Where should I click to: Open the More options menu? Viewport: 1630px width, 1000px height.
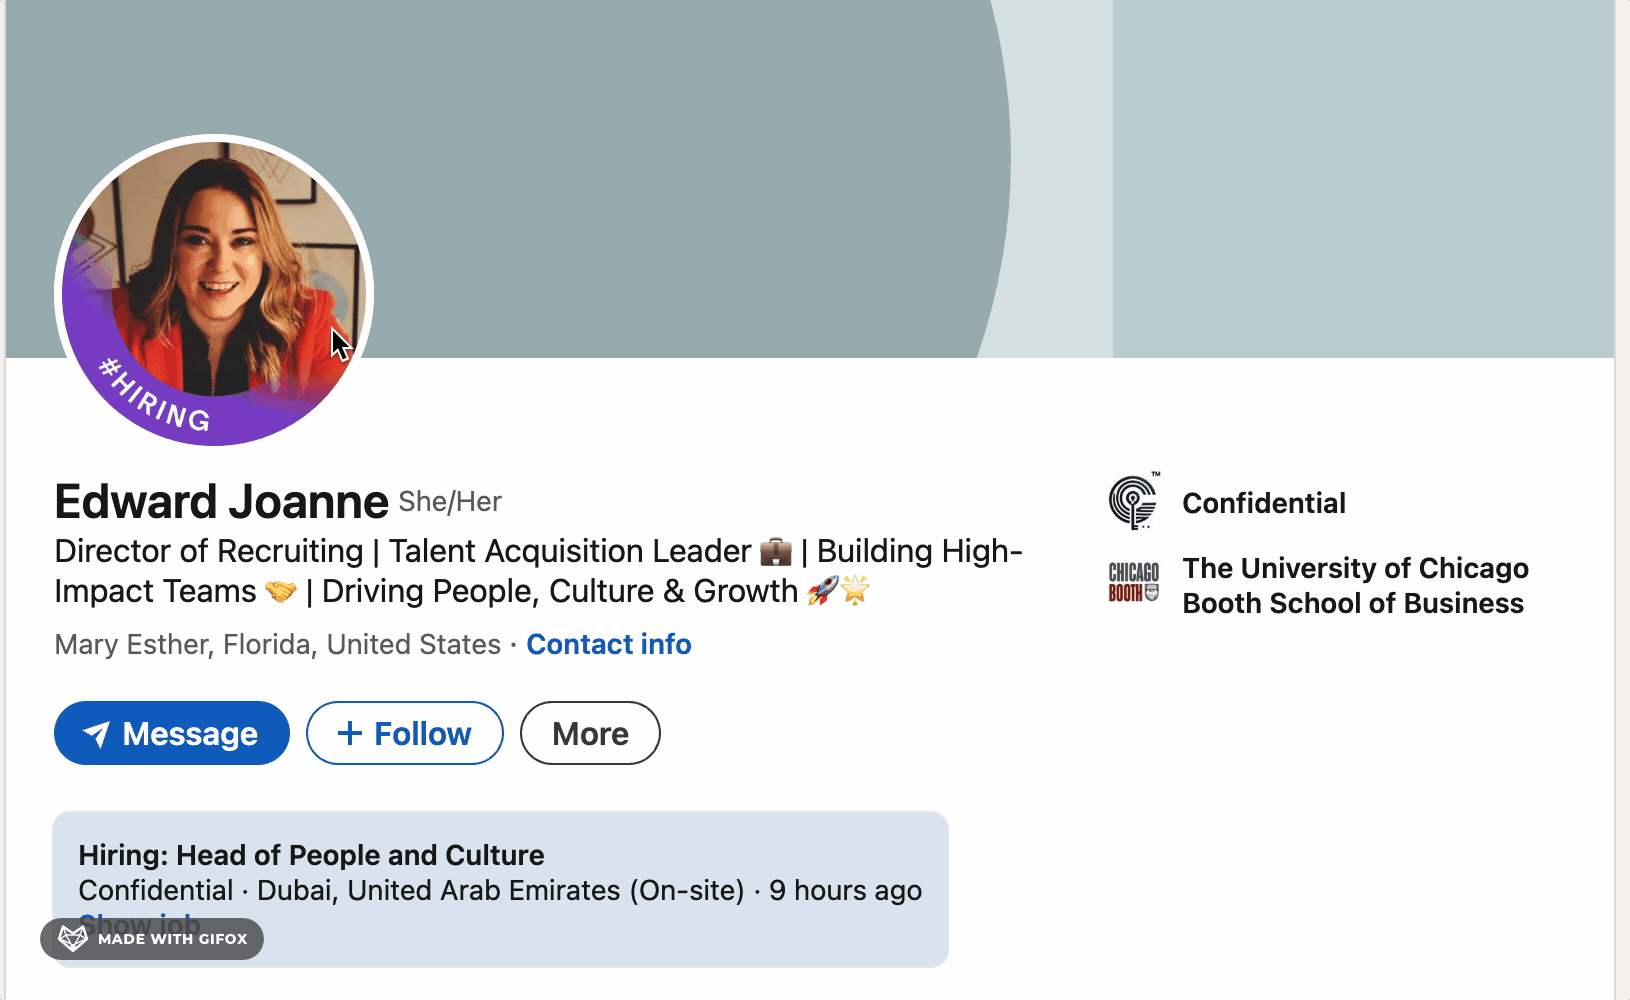pyautogui.click(x=589, y=733)
